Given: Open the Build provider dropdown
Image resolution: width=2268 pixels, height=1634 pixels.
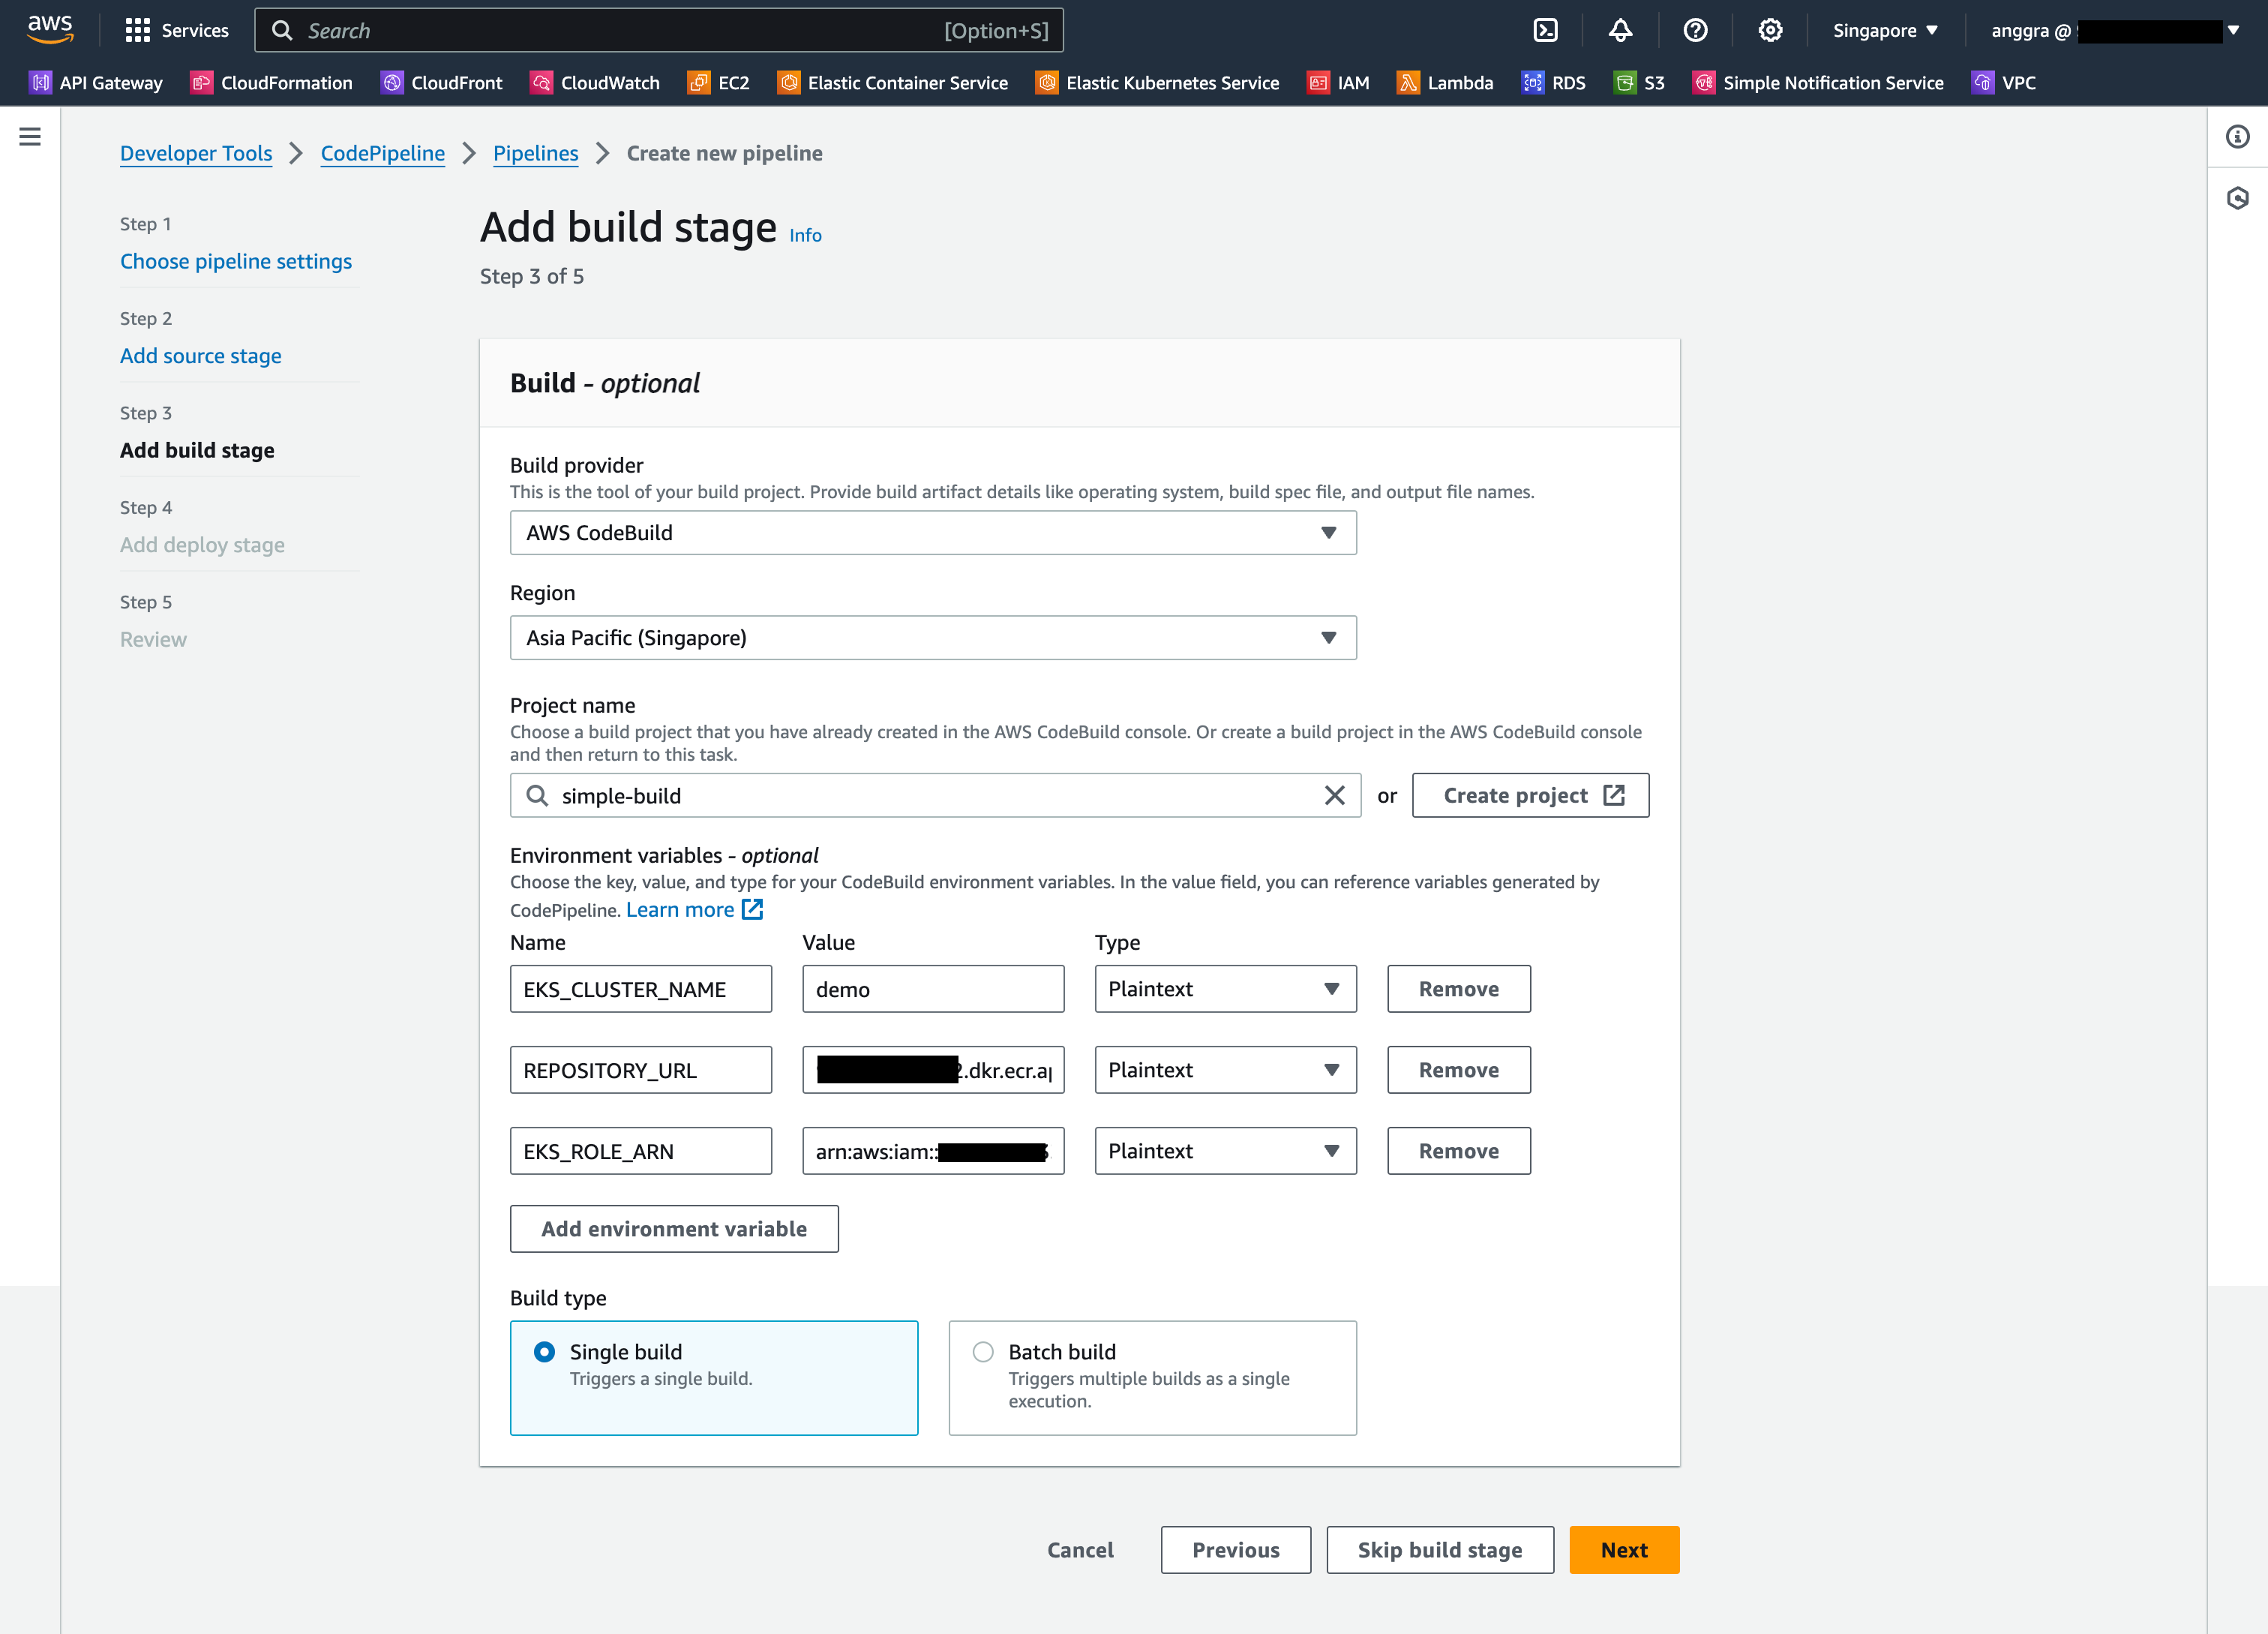Looking at the screenshot, I should [932, 533].
